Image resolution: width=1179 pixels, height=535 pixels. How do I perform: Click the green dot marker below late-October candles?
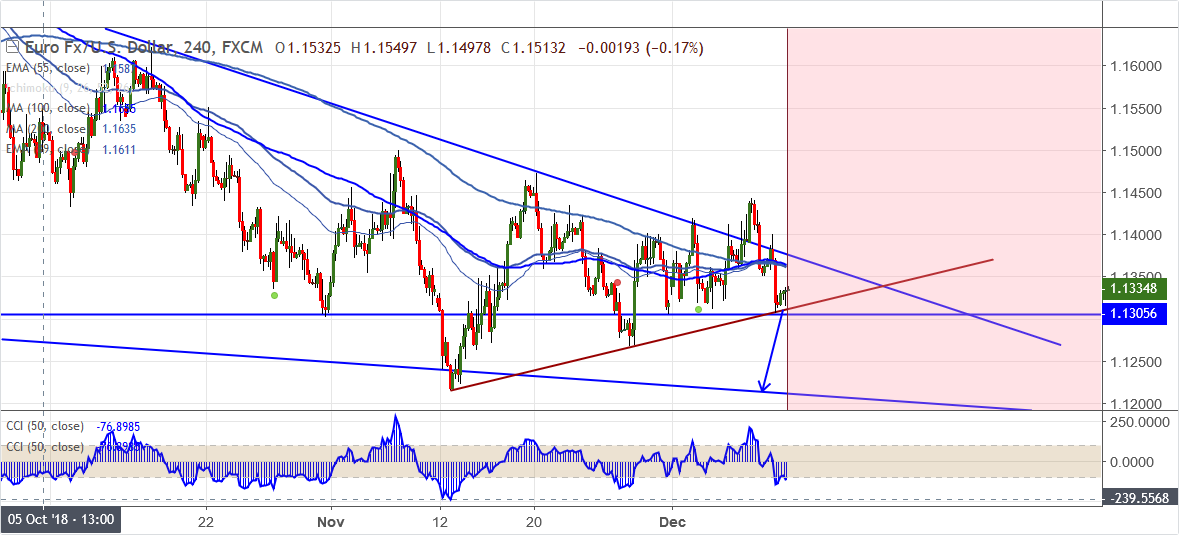tap(274, 295)
